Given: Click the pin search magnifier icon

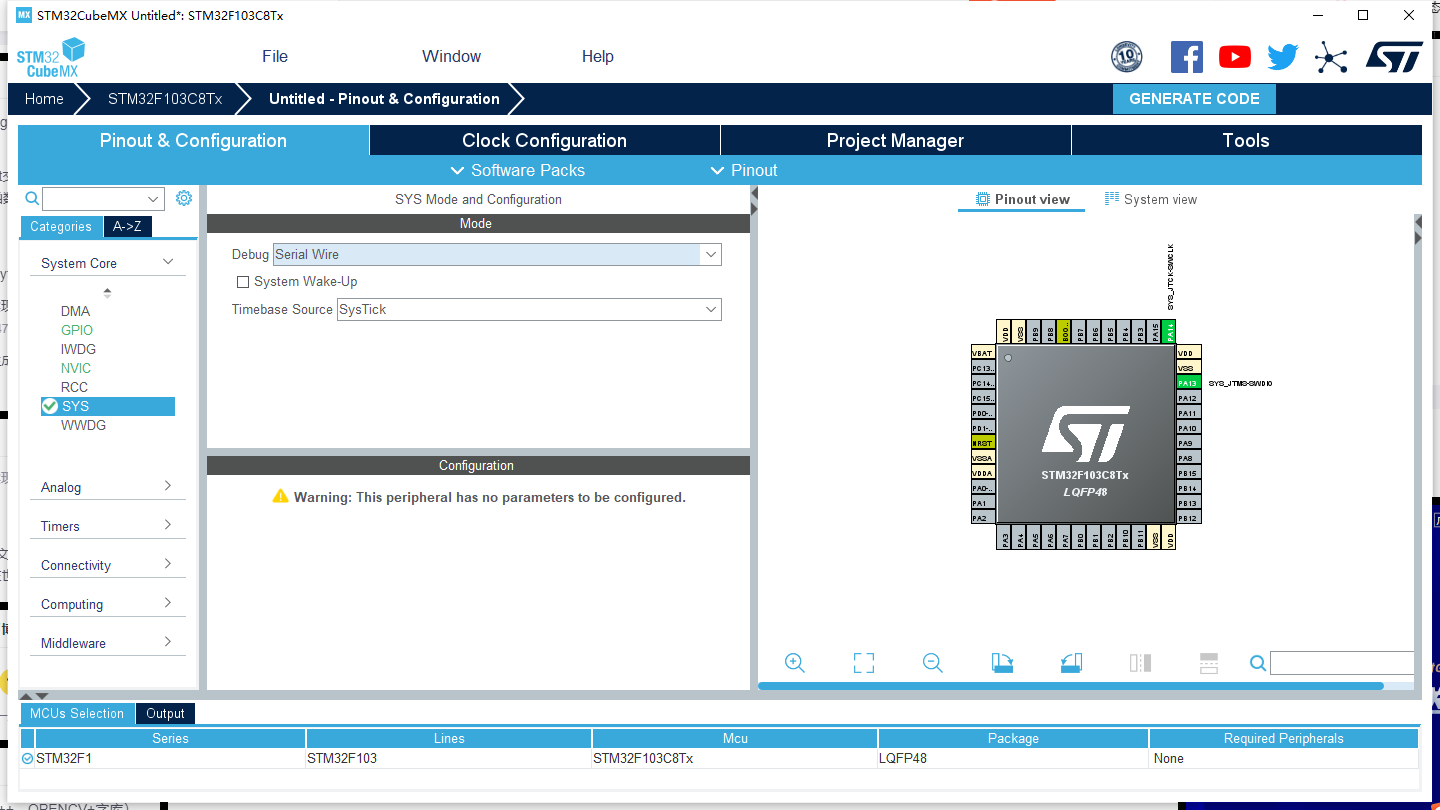Looking at the screenshot, I should [x=1258, y=663].
